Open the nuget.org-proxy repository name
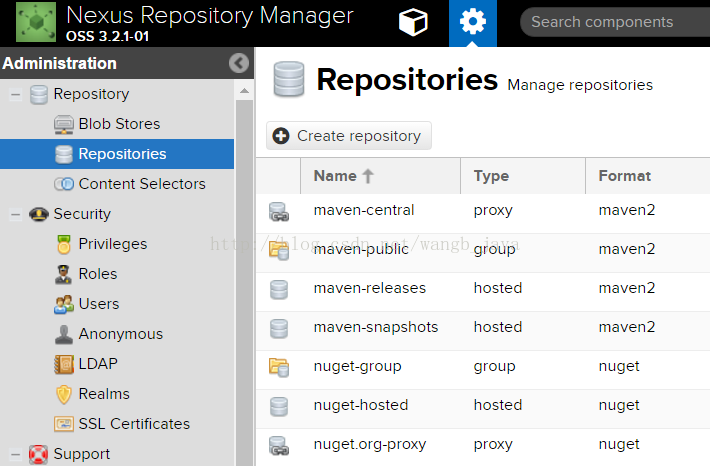 (370, 445)
